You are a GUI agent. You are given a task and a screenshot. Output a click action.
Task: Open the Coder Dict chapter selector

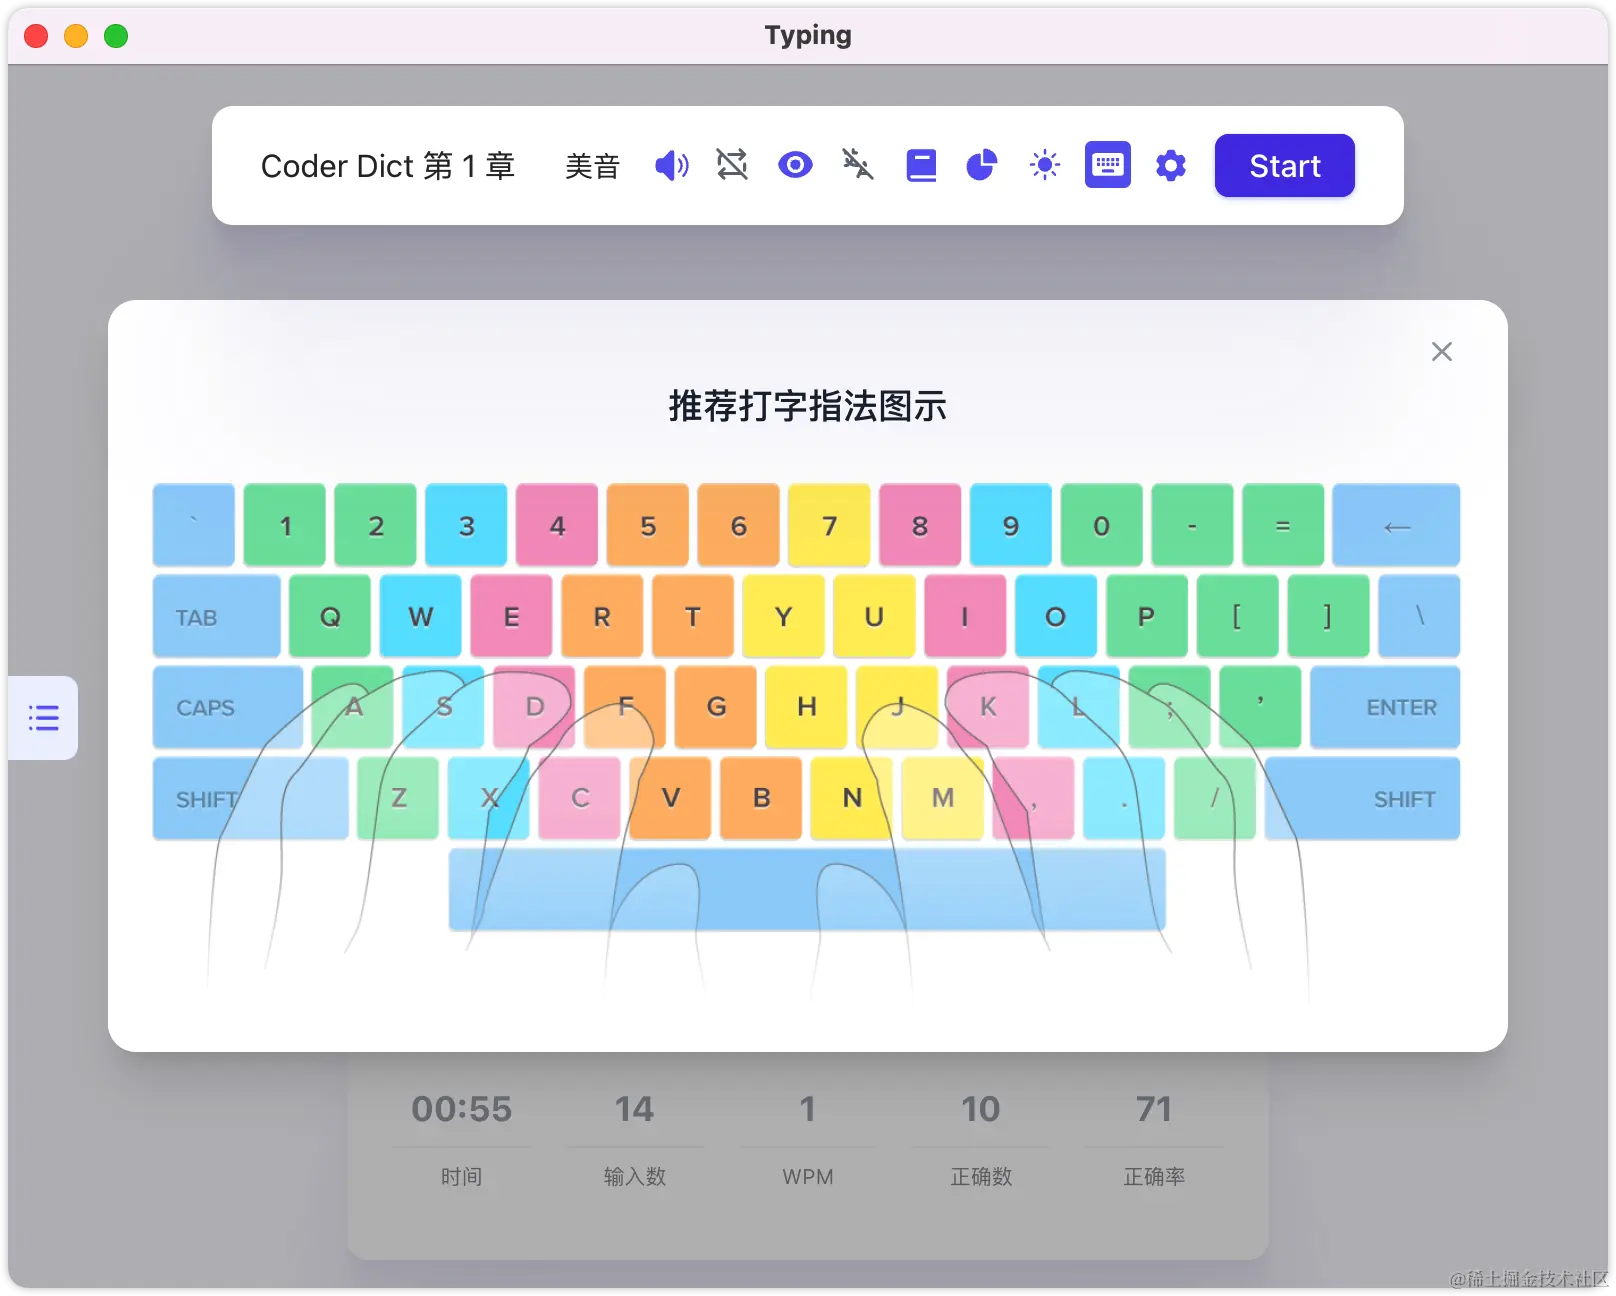pyautogui.click(x=388, y=166)
